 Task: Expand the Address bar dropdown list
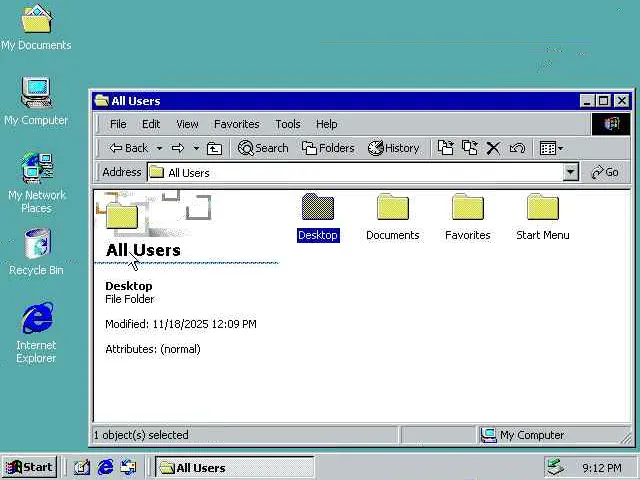point(571,172)
